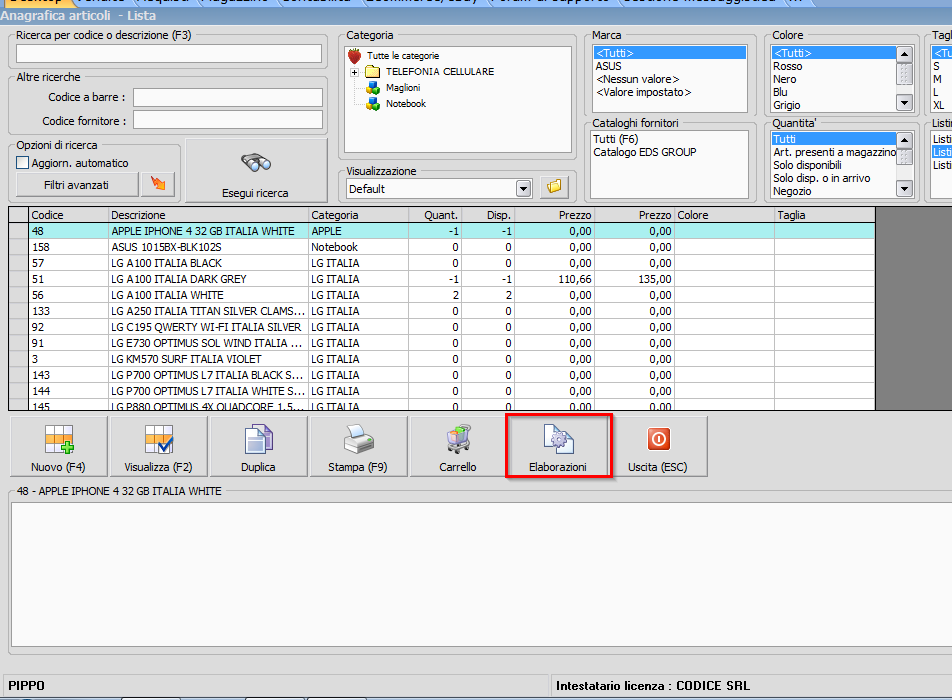Select Solo disponibili quantity filter
The width and height of the screenshot is (952, 700).
pos(834,165)
